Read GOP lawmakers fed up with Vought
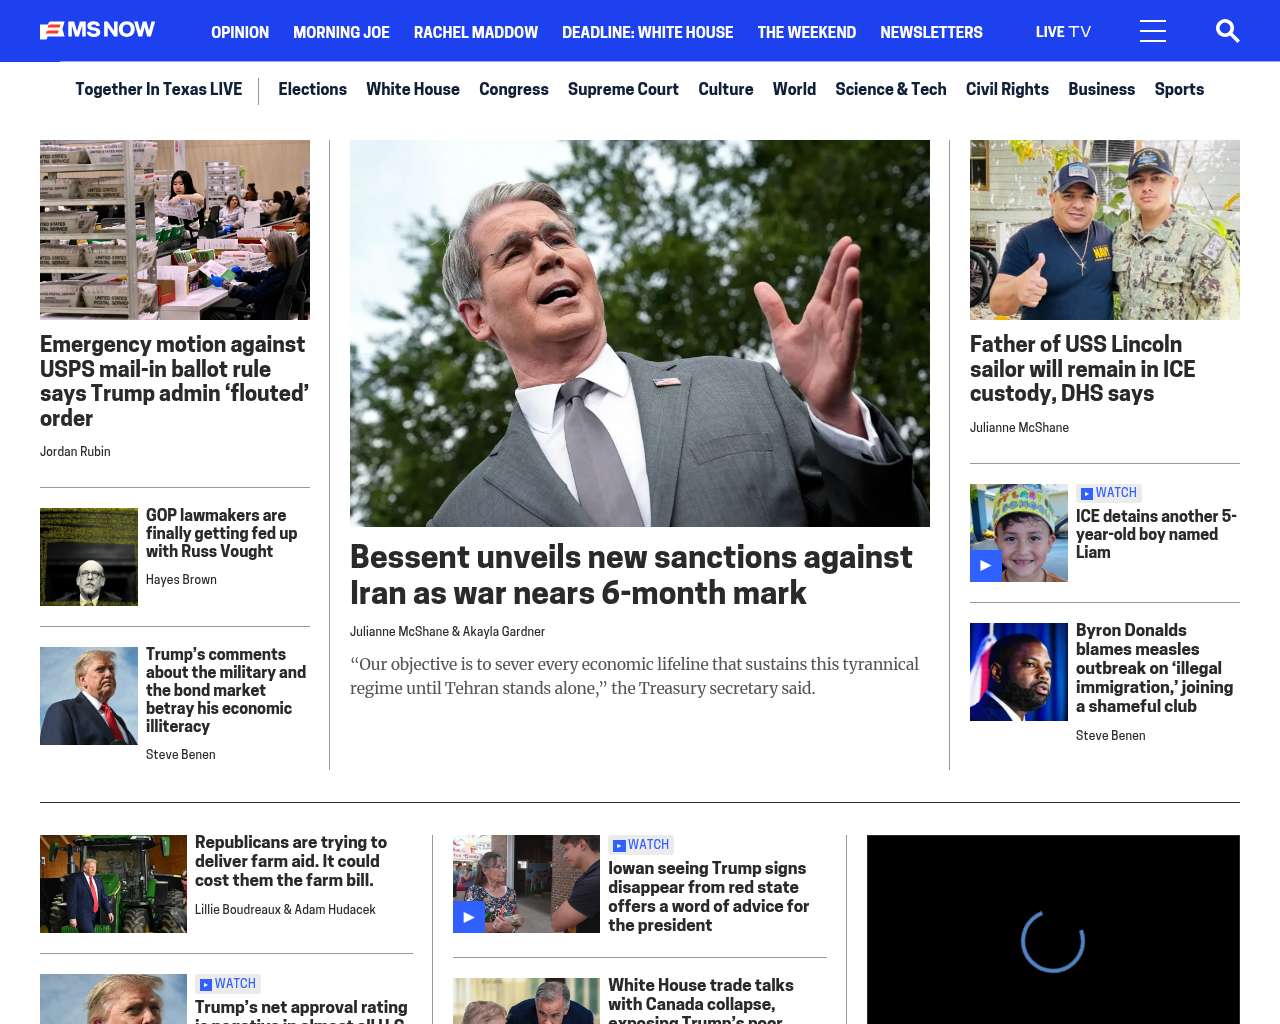The width and height of the screenshot is (1280, 1024). click(222, 533)
